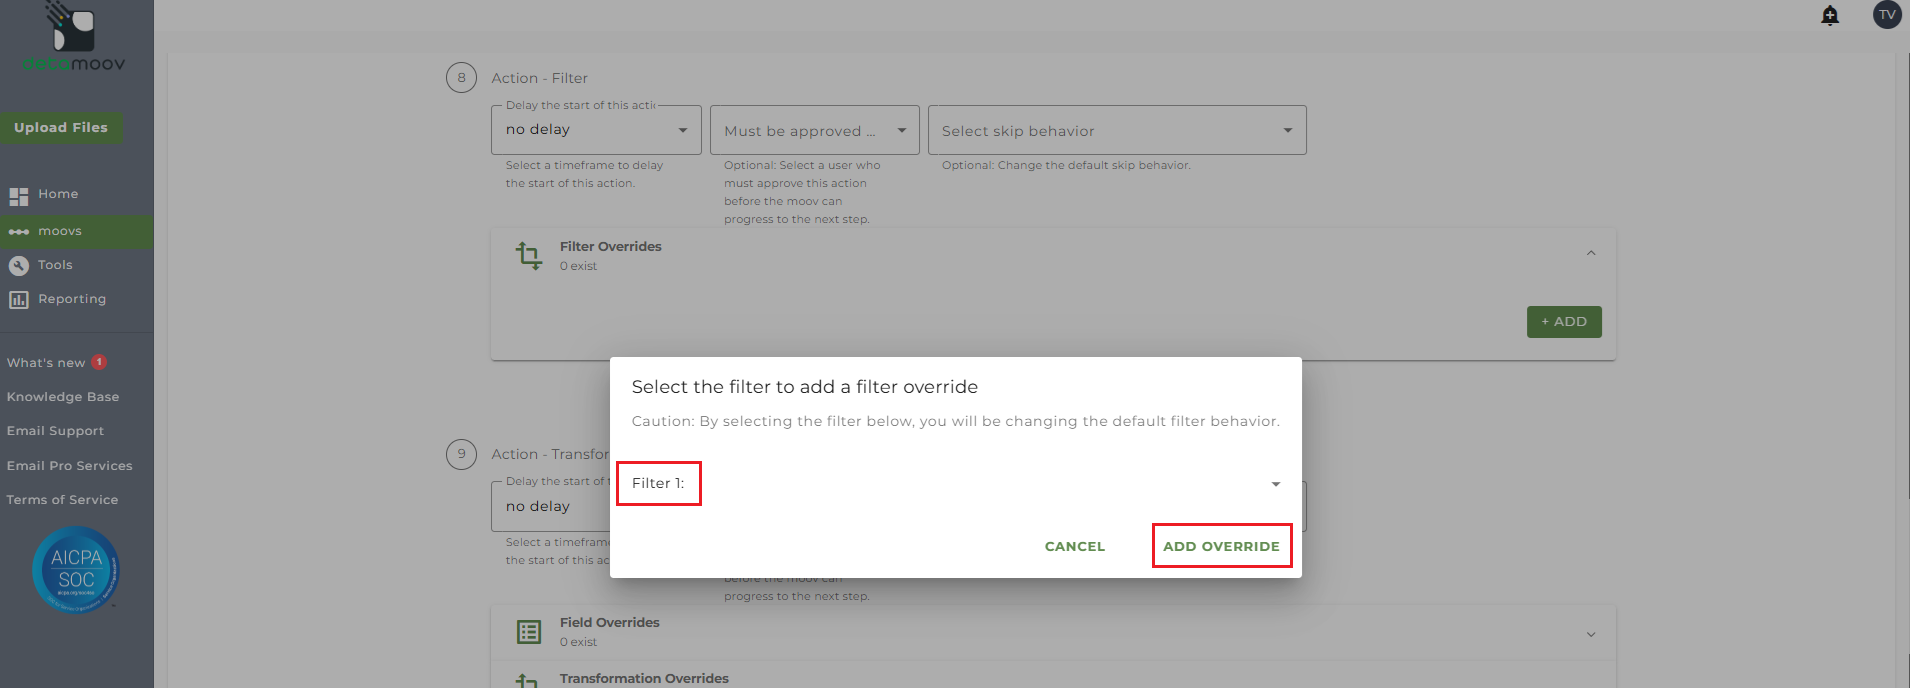Click the Field Overrides list icon

[x=529, y=632]
